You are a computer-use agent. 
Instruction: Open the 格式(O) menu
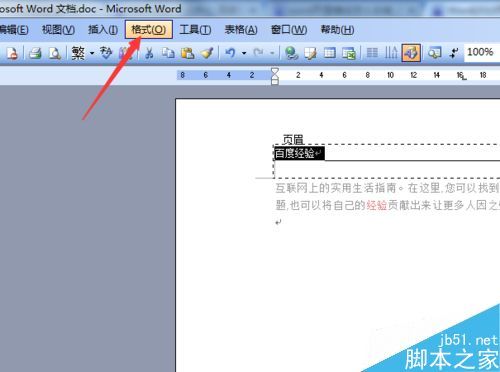click(149, 30)
